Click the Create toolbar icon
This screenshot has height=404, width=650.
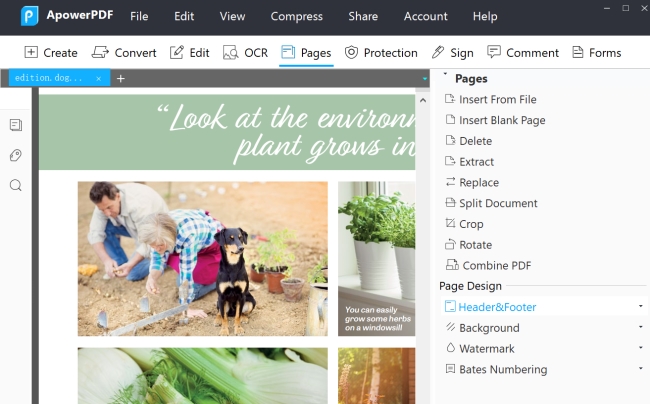pos(31,52)
